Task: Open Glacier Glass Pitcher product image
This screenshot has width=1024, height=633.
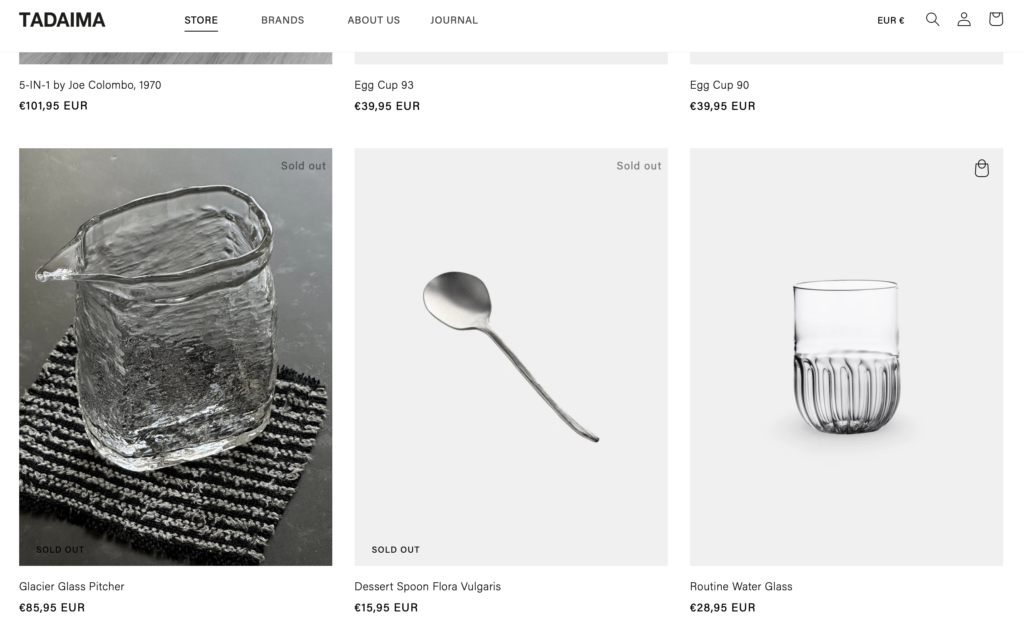Action: tap(175, 357)
